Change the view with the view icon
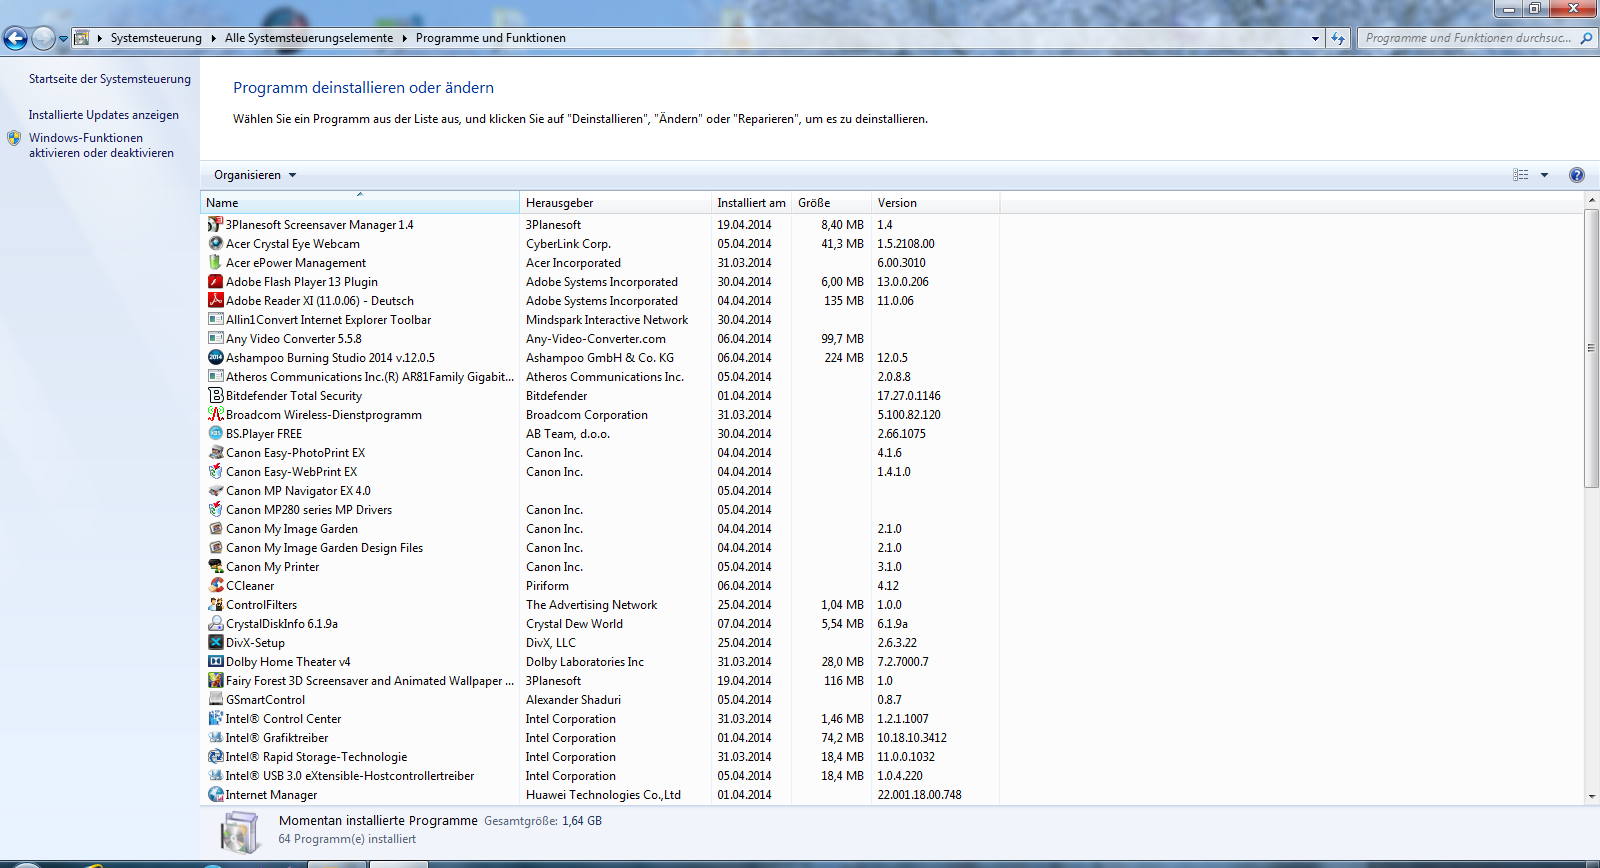 (x=1521, y=175)
